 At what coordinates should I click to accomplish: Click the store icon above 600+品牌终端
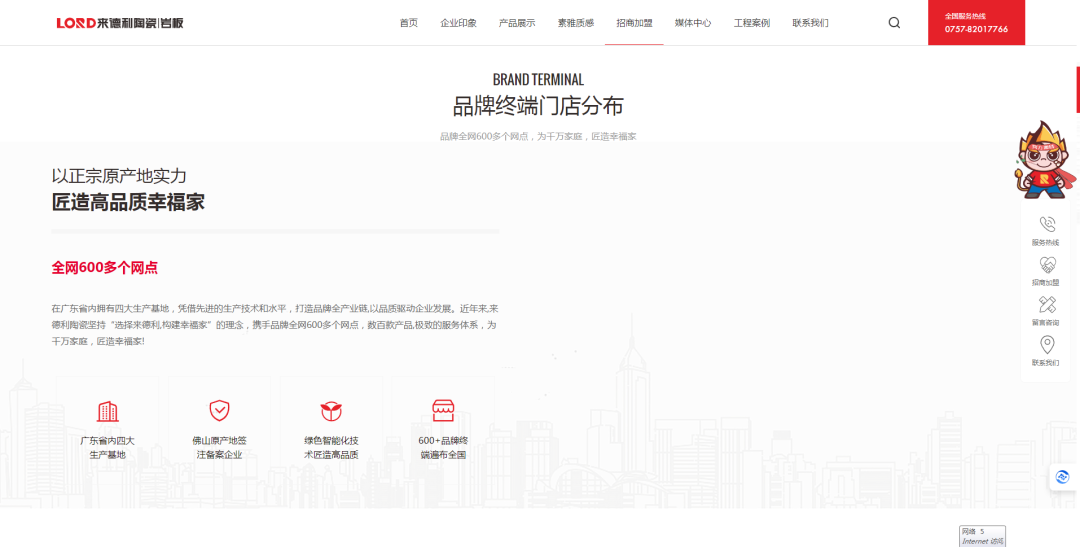click(443, 410)
